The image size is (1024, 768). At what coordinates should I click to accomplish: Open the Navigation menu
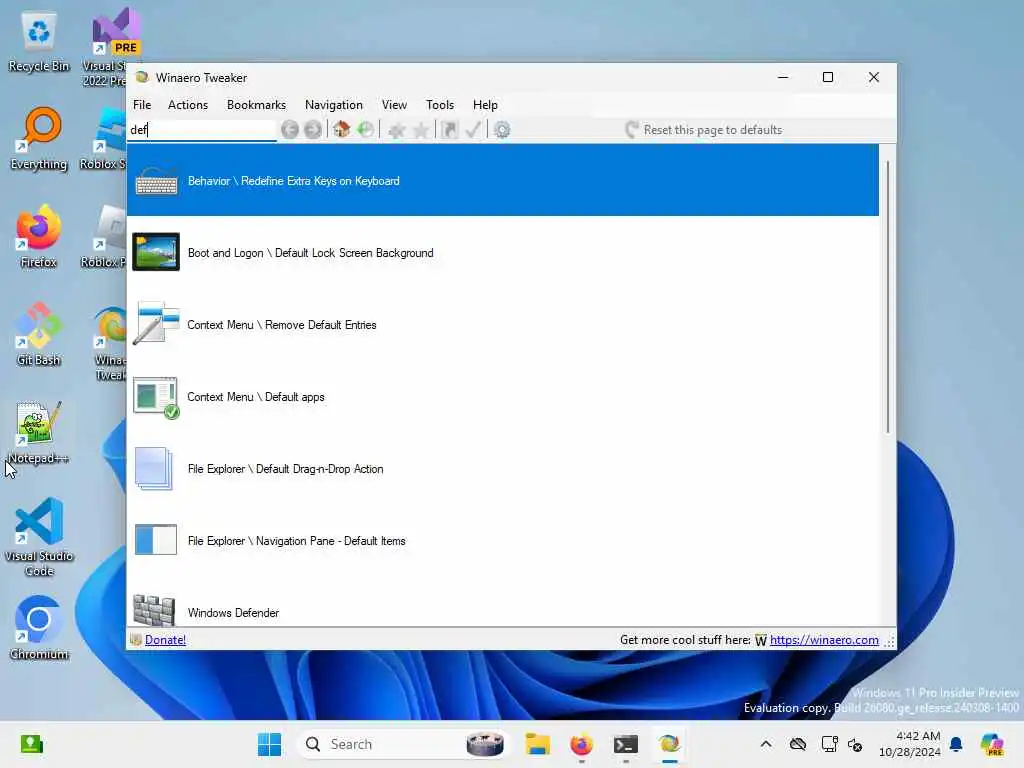(x=334, y=104)
